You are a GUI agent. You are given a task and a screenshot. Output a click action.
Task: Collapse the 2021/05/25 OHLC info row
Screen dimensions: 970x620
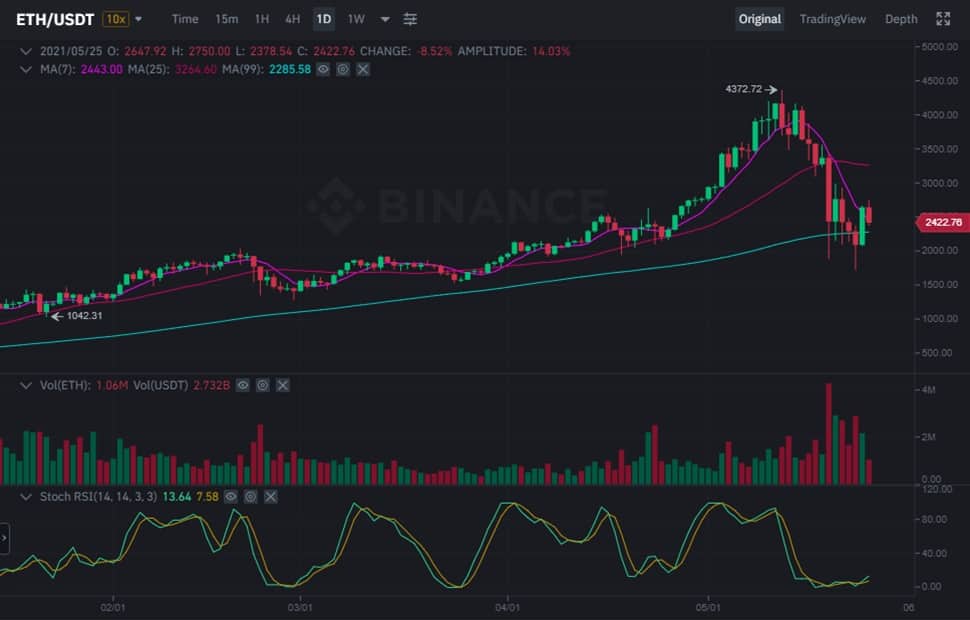pos(25,51)
